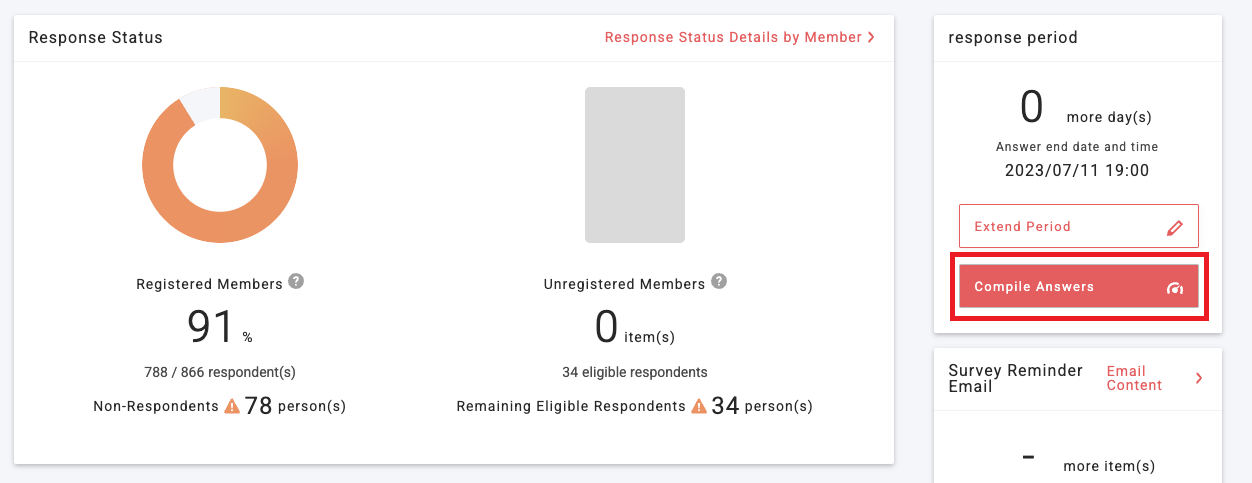This screenshot has width=1252, height=483.
Task: Click warning icon beside Remaining Eligible Respondents
Action: coord(698,406)
